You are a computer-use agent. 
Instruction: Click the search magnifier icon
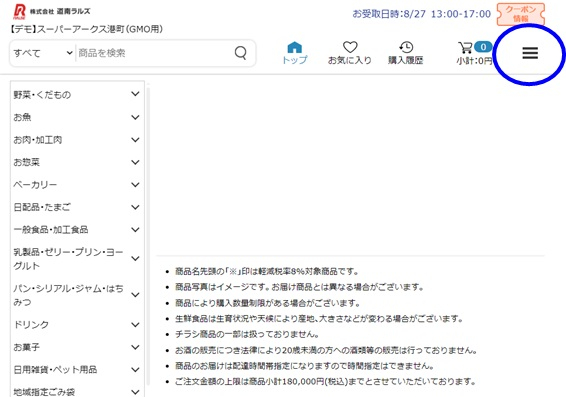tap(240, 53)
